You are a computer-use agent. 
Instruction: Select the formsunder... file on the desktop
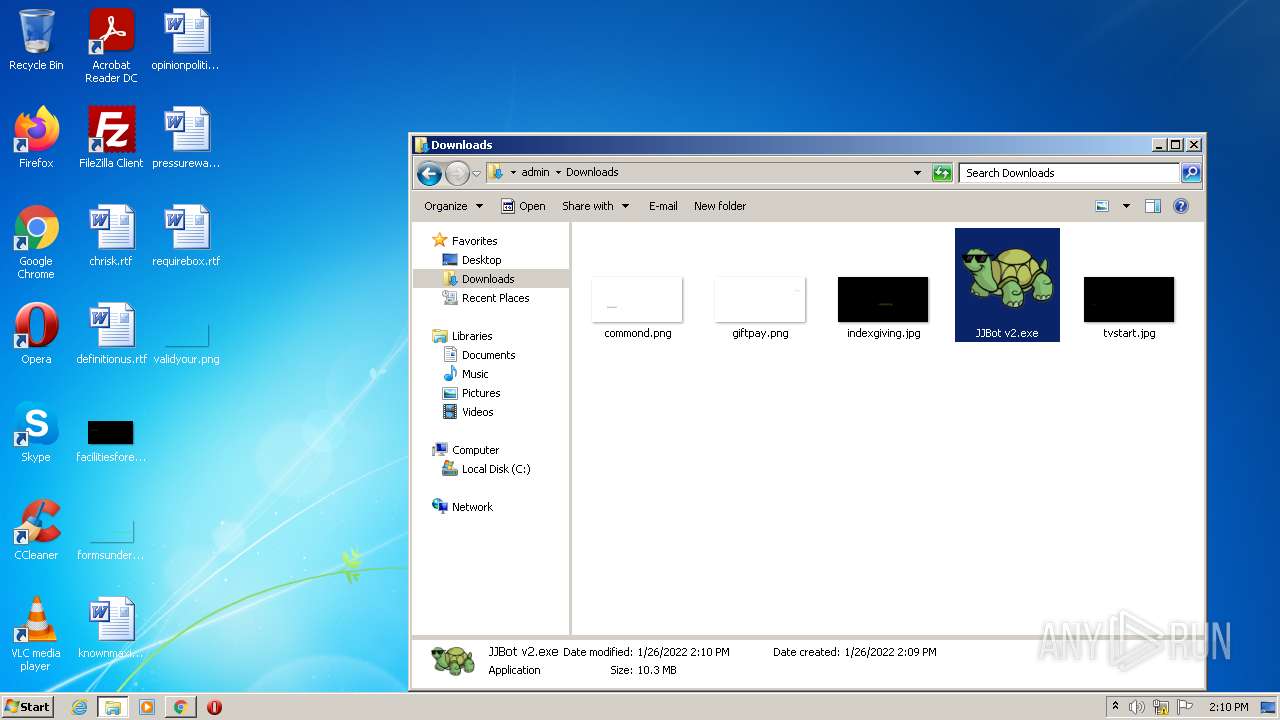[111, 538]
